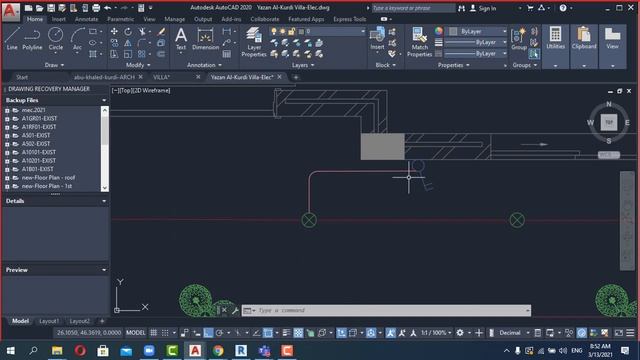Expand the Modify panel dropdown
Screen dimensions: 640x360
pyautogui.click(x=138, y=65)
